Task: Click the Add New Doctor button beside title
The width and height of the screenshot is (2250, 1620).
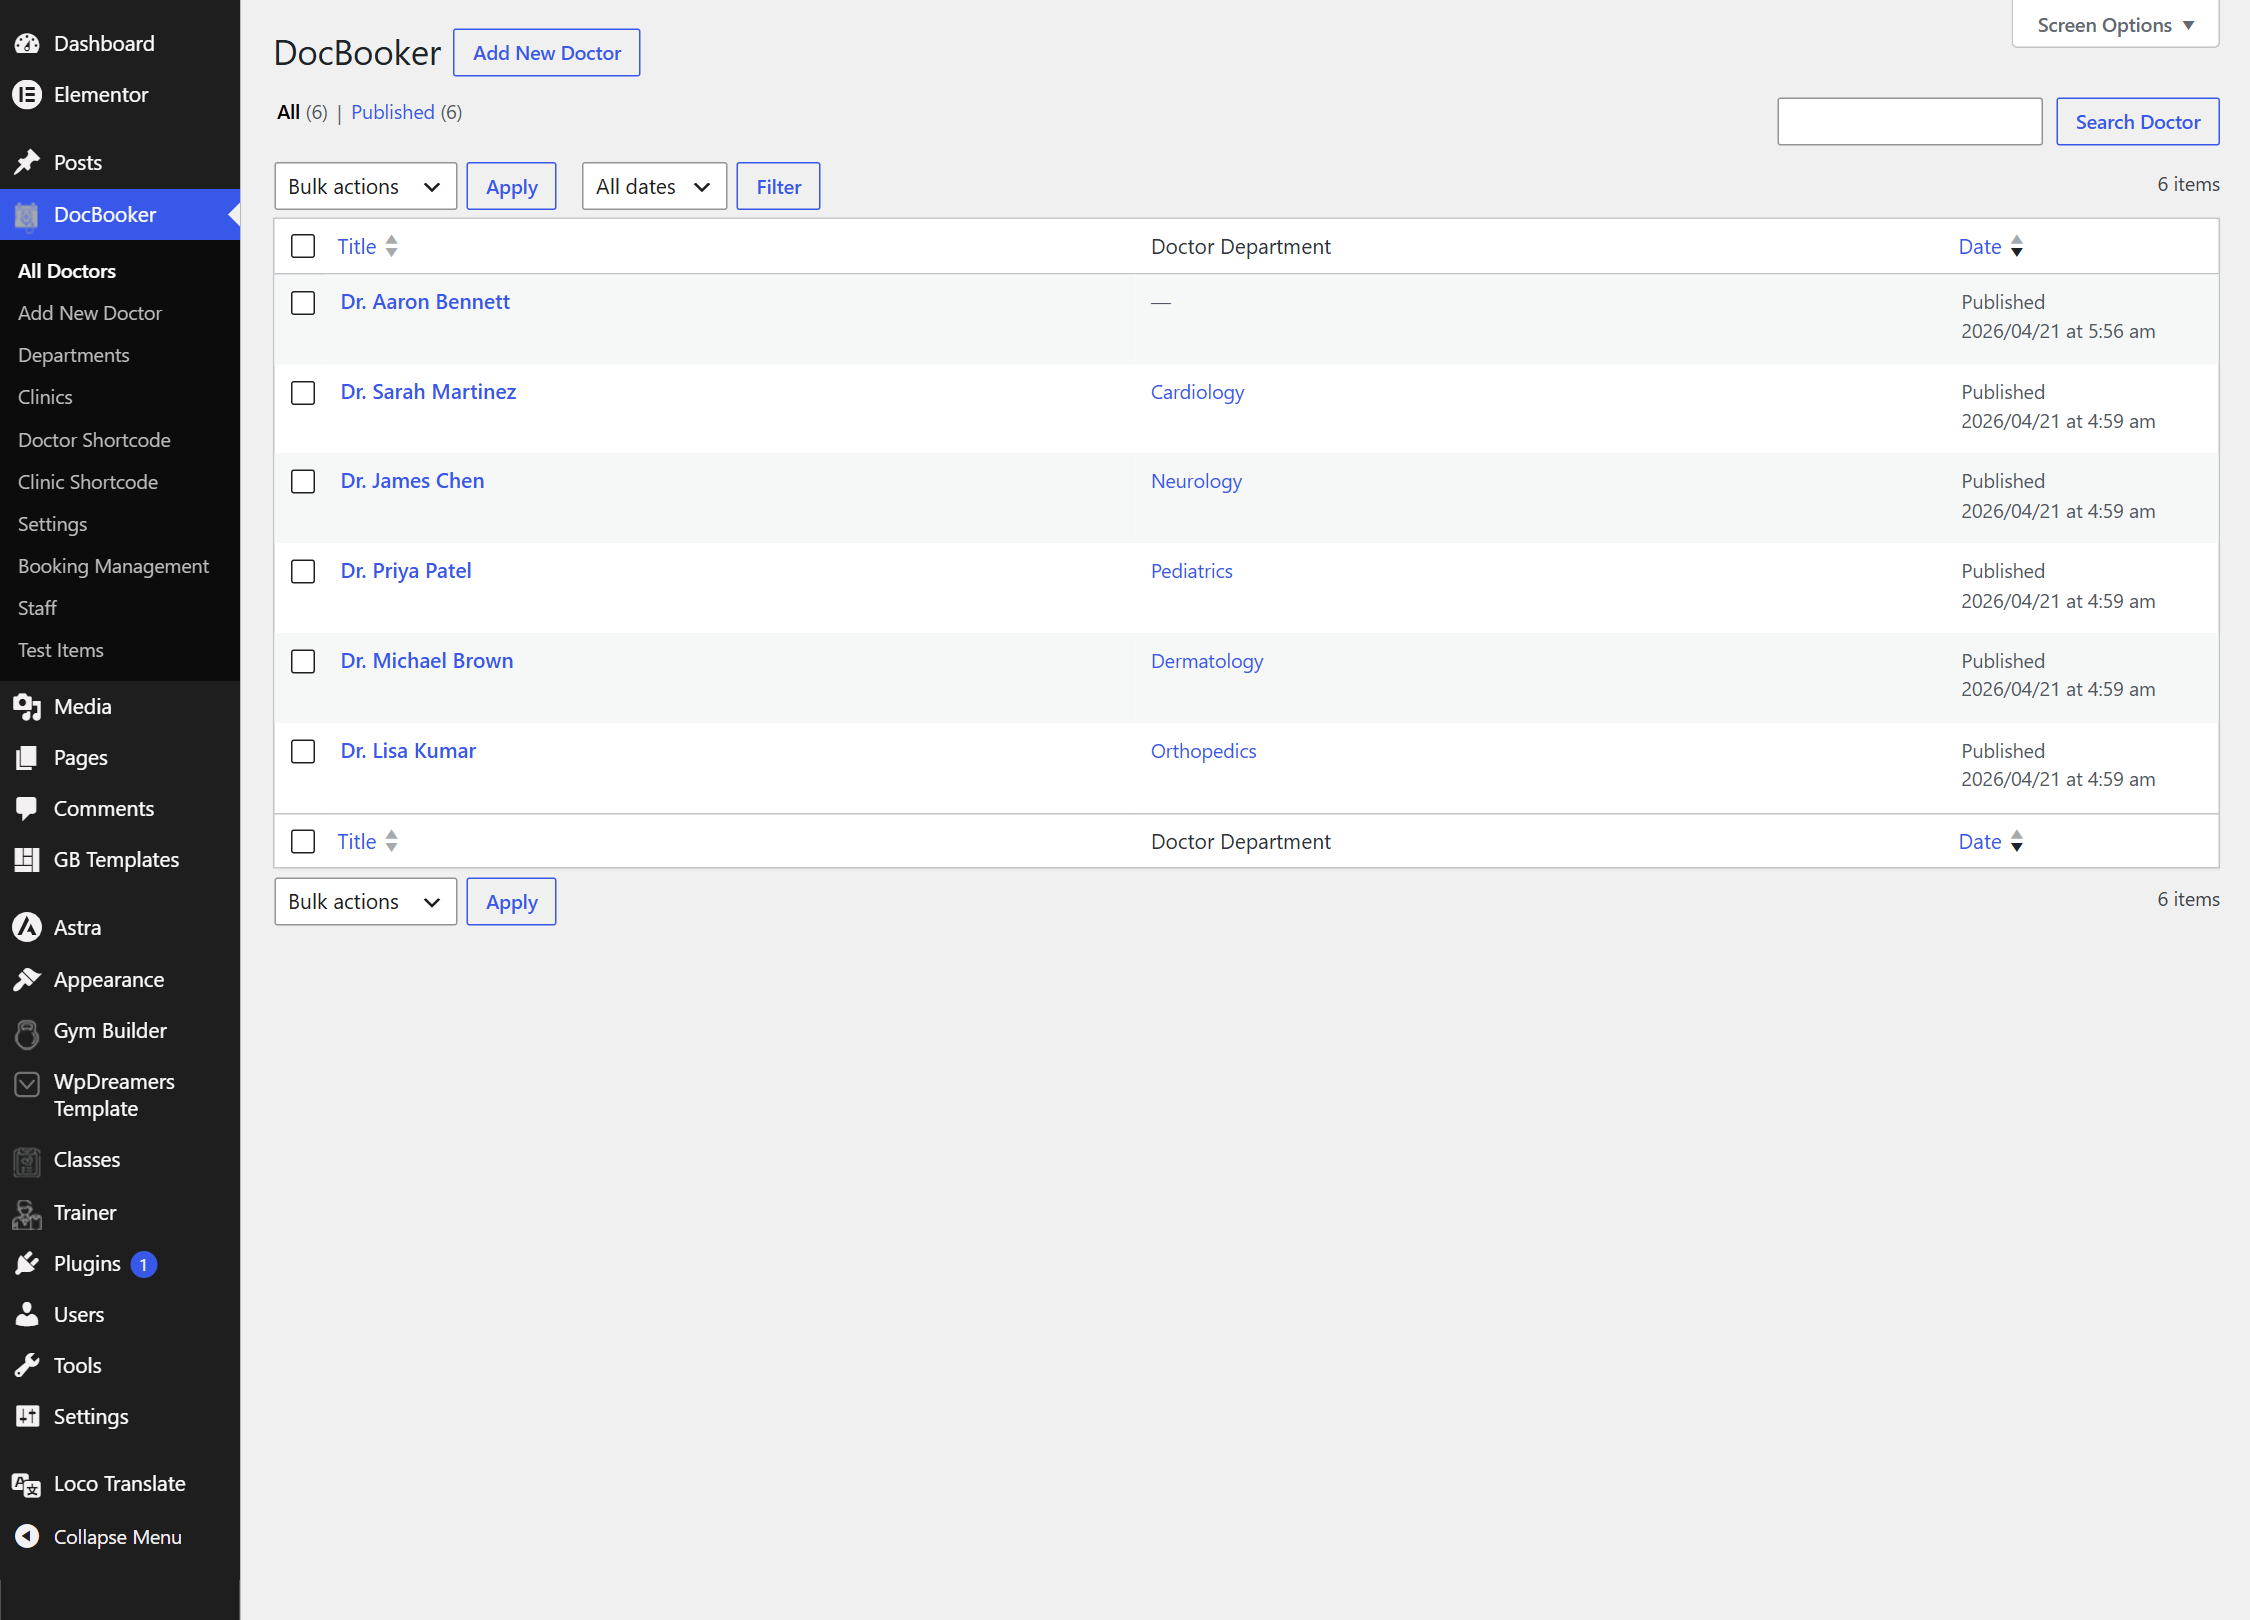Action: (x=547, y=53)
